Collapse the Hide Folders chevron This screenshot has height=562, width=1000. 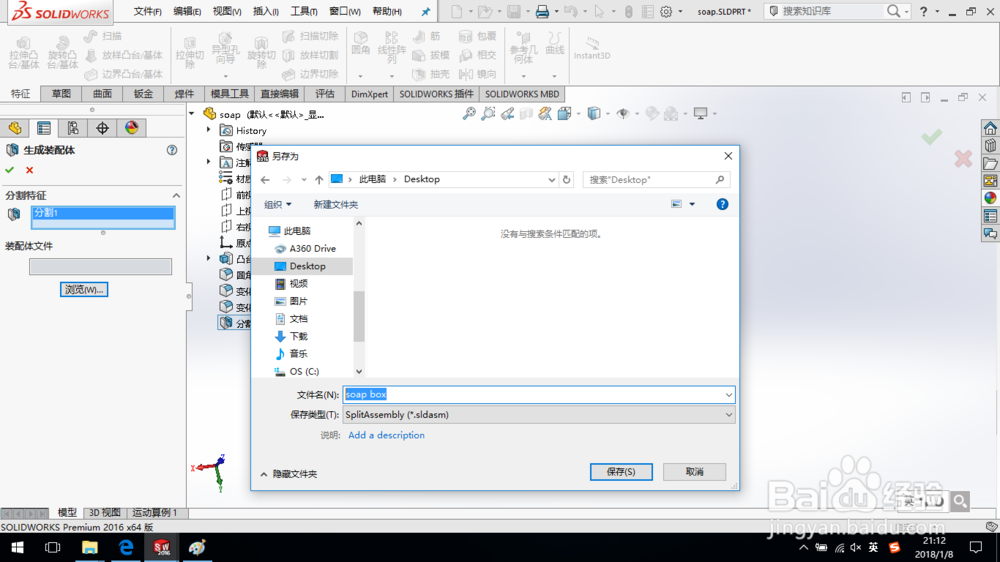pos(264,474)
